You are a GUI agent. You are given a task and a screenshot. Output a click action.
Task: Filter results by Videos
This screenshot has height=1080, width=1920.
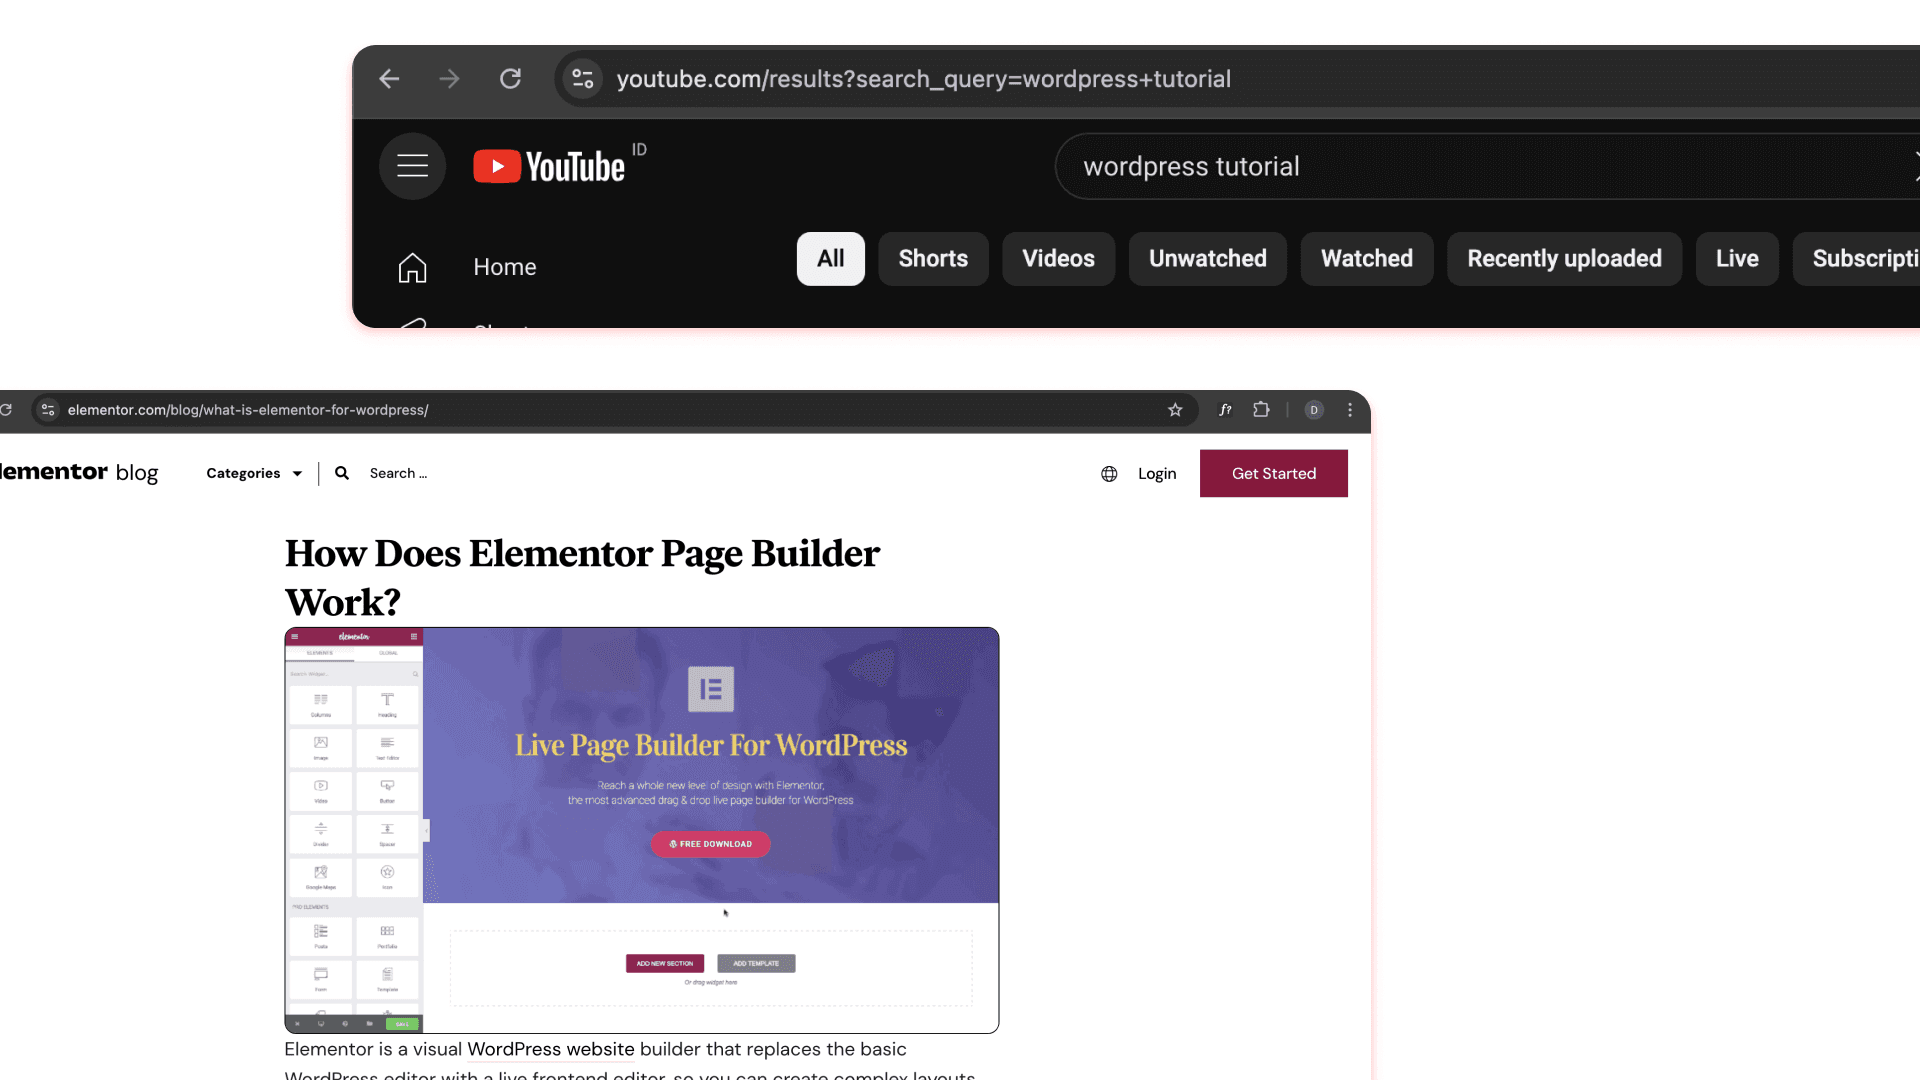[x=1058, y=259]
